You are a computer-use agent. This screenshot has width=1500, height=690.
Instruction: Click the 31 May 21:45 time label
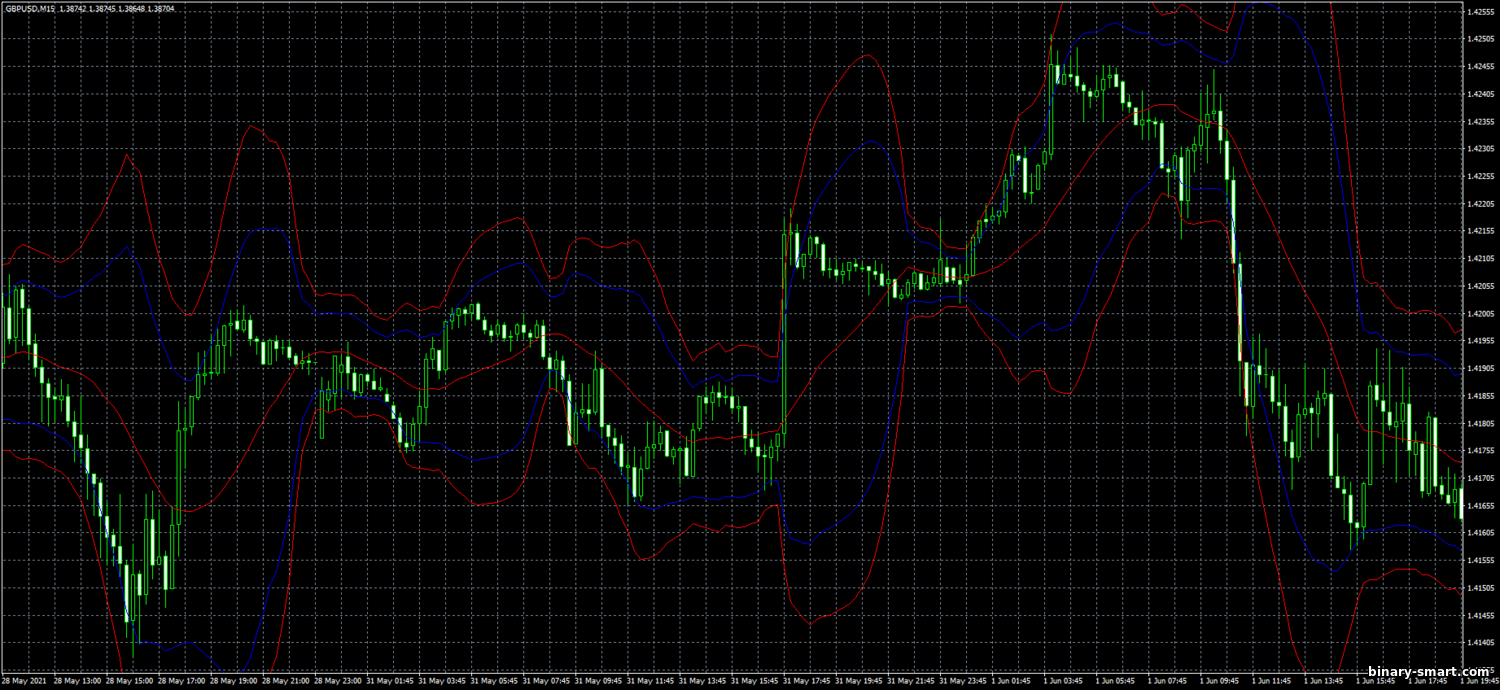pos(910,680)
